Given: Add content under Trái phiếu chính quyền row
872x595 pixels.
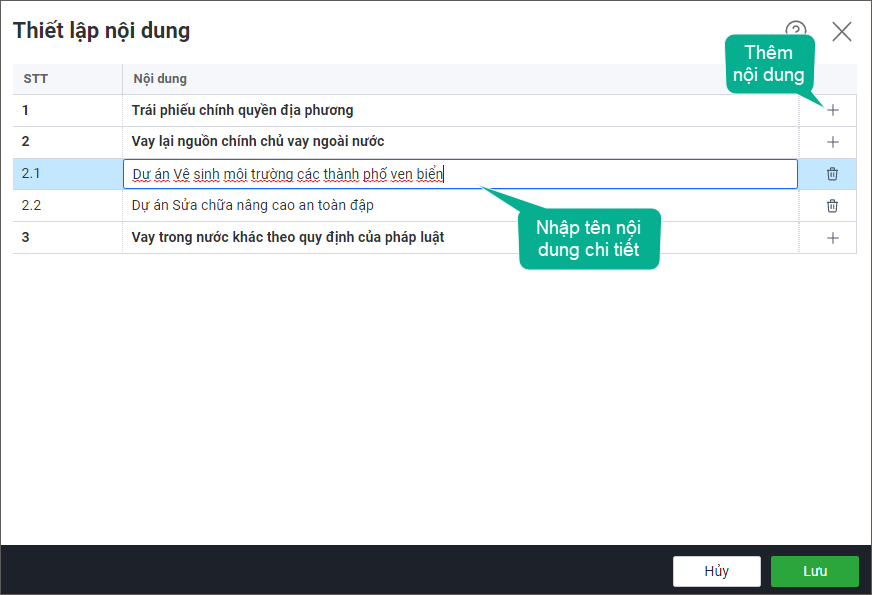Looking at the screenshot, I should [832, 111].
